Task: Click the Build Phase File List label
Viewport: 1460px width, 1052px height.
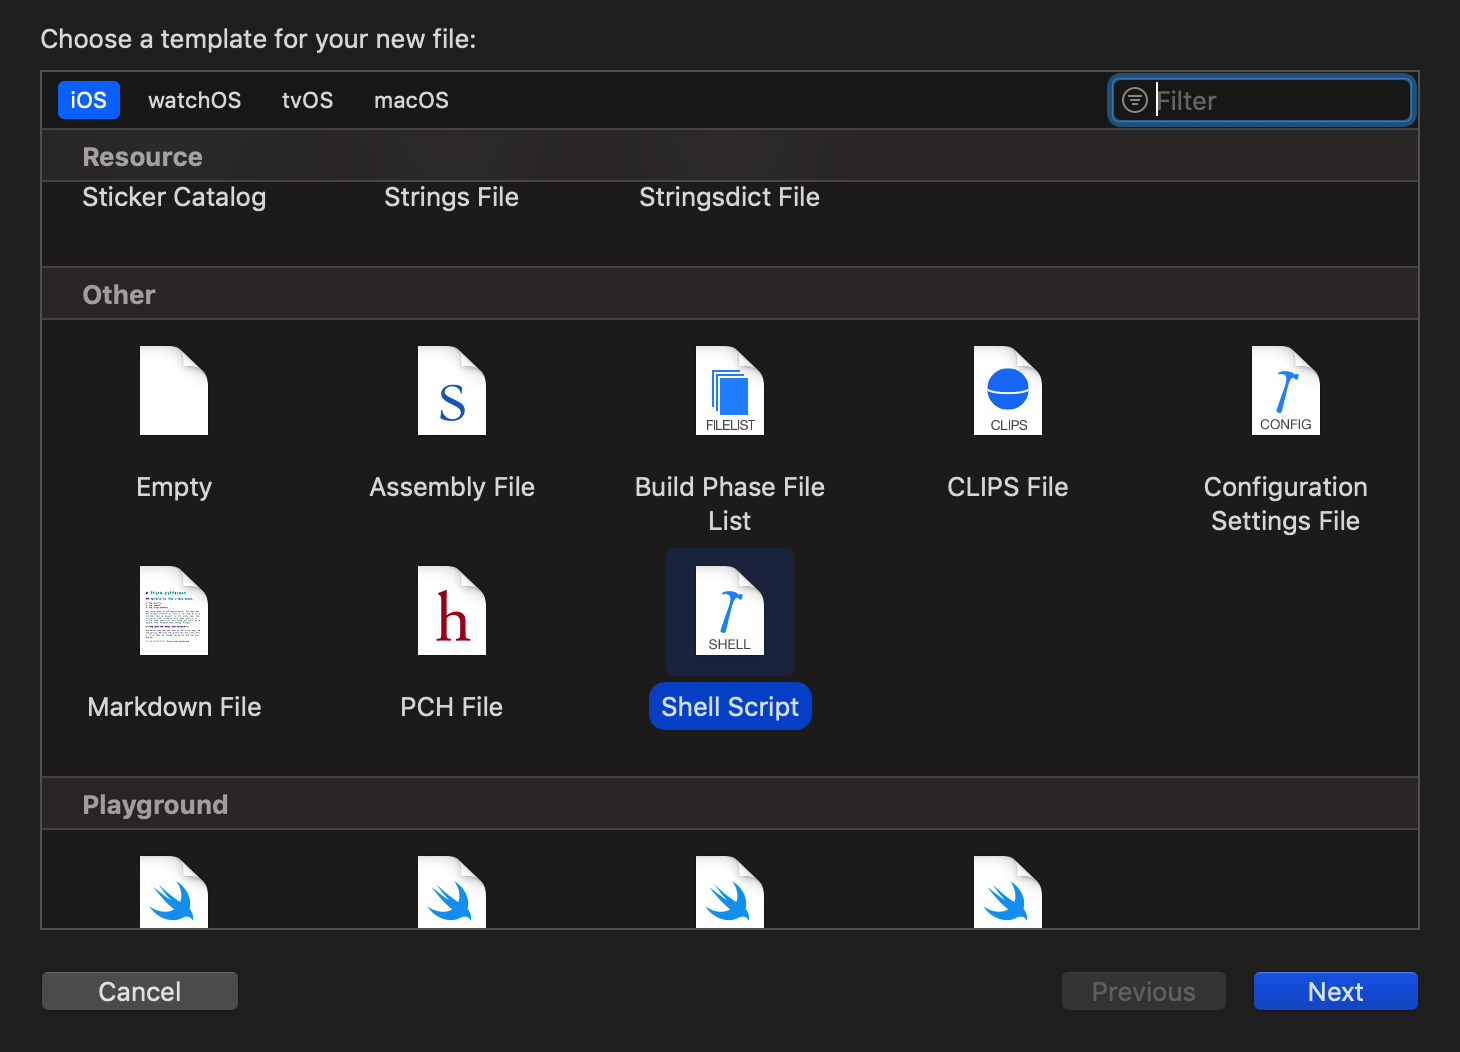Action: click(x=730, y=504)
